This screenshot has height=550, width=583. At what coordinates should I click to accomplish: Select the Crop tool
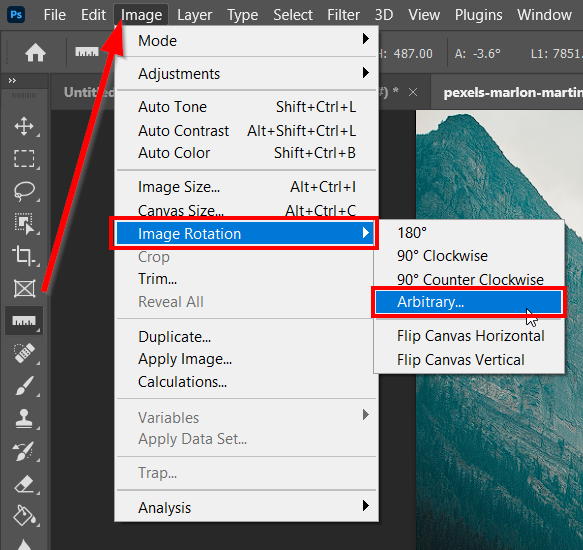[24, 256]
